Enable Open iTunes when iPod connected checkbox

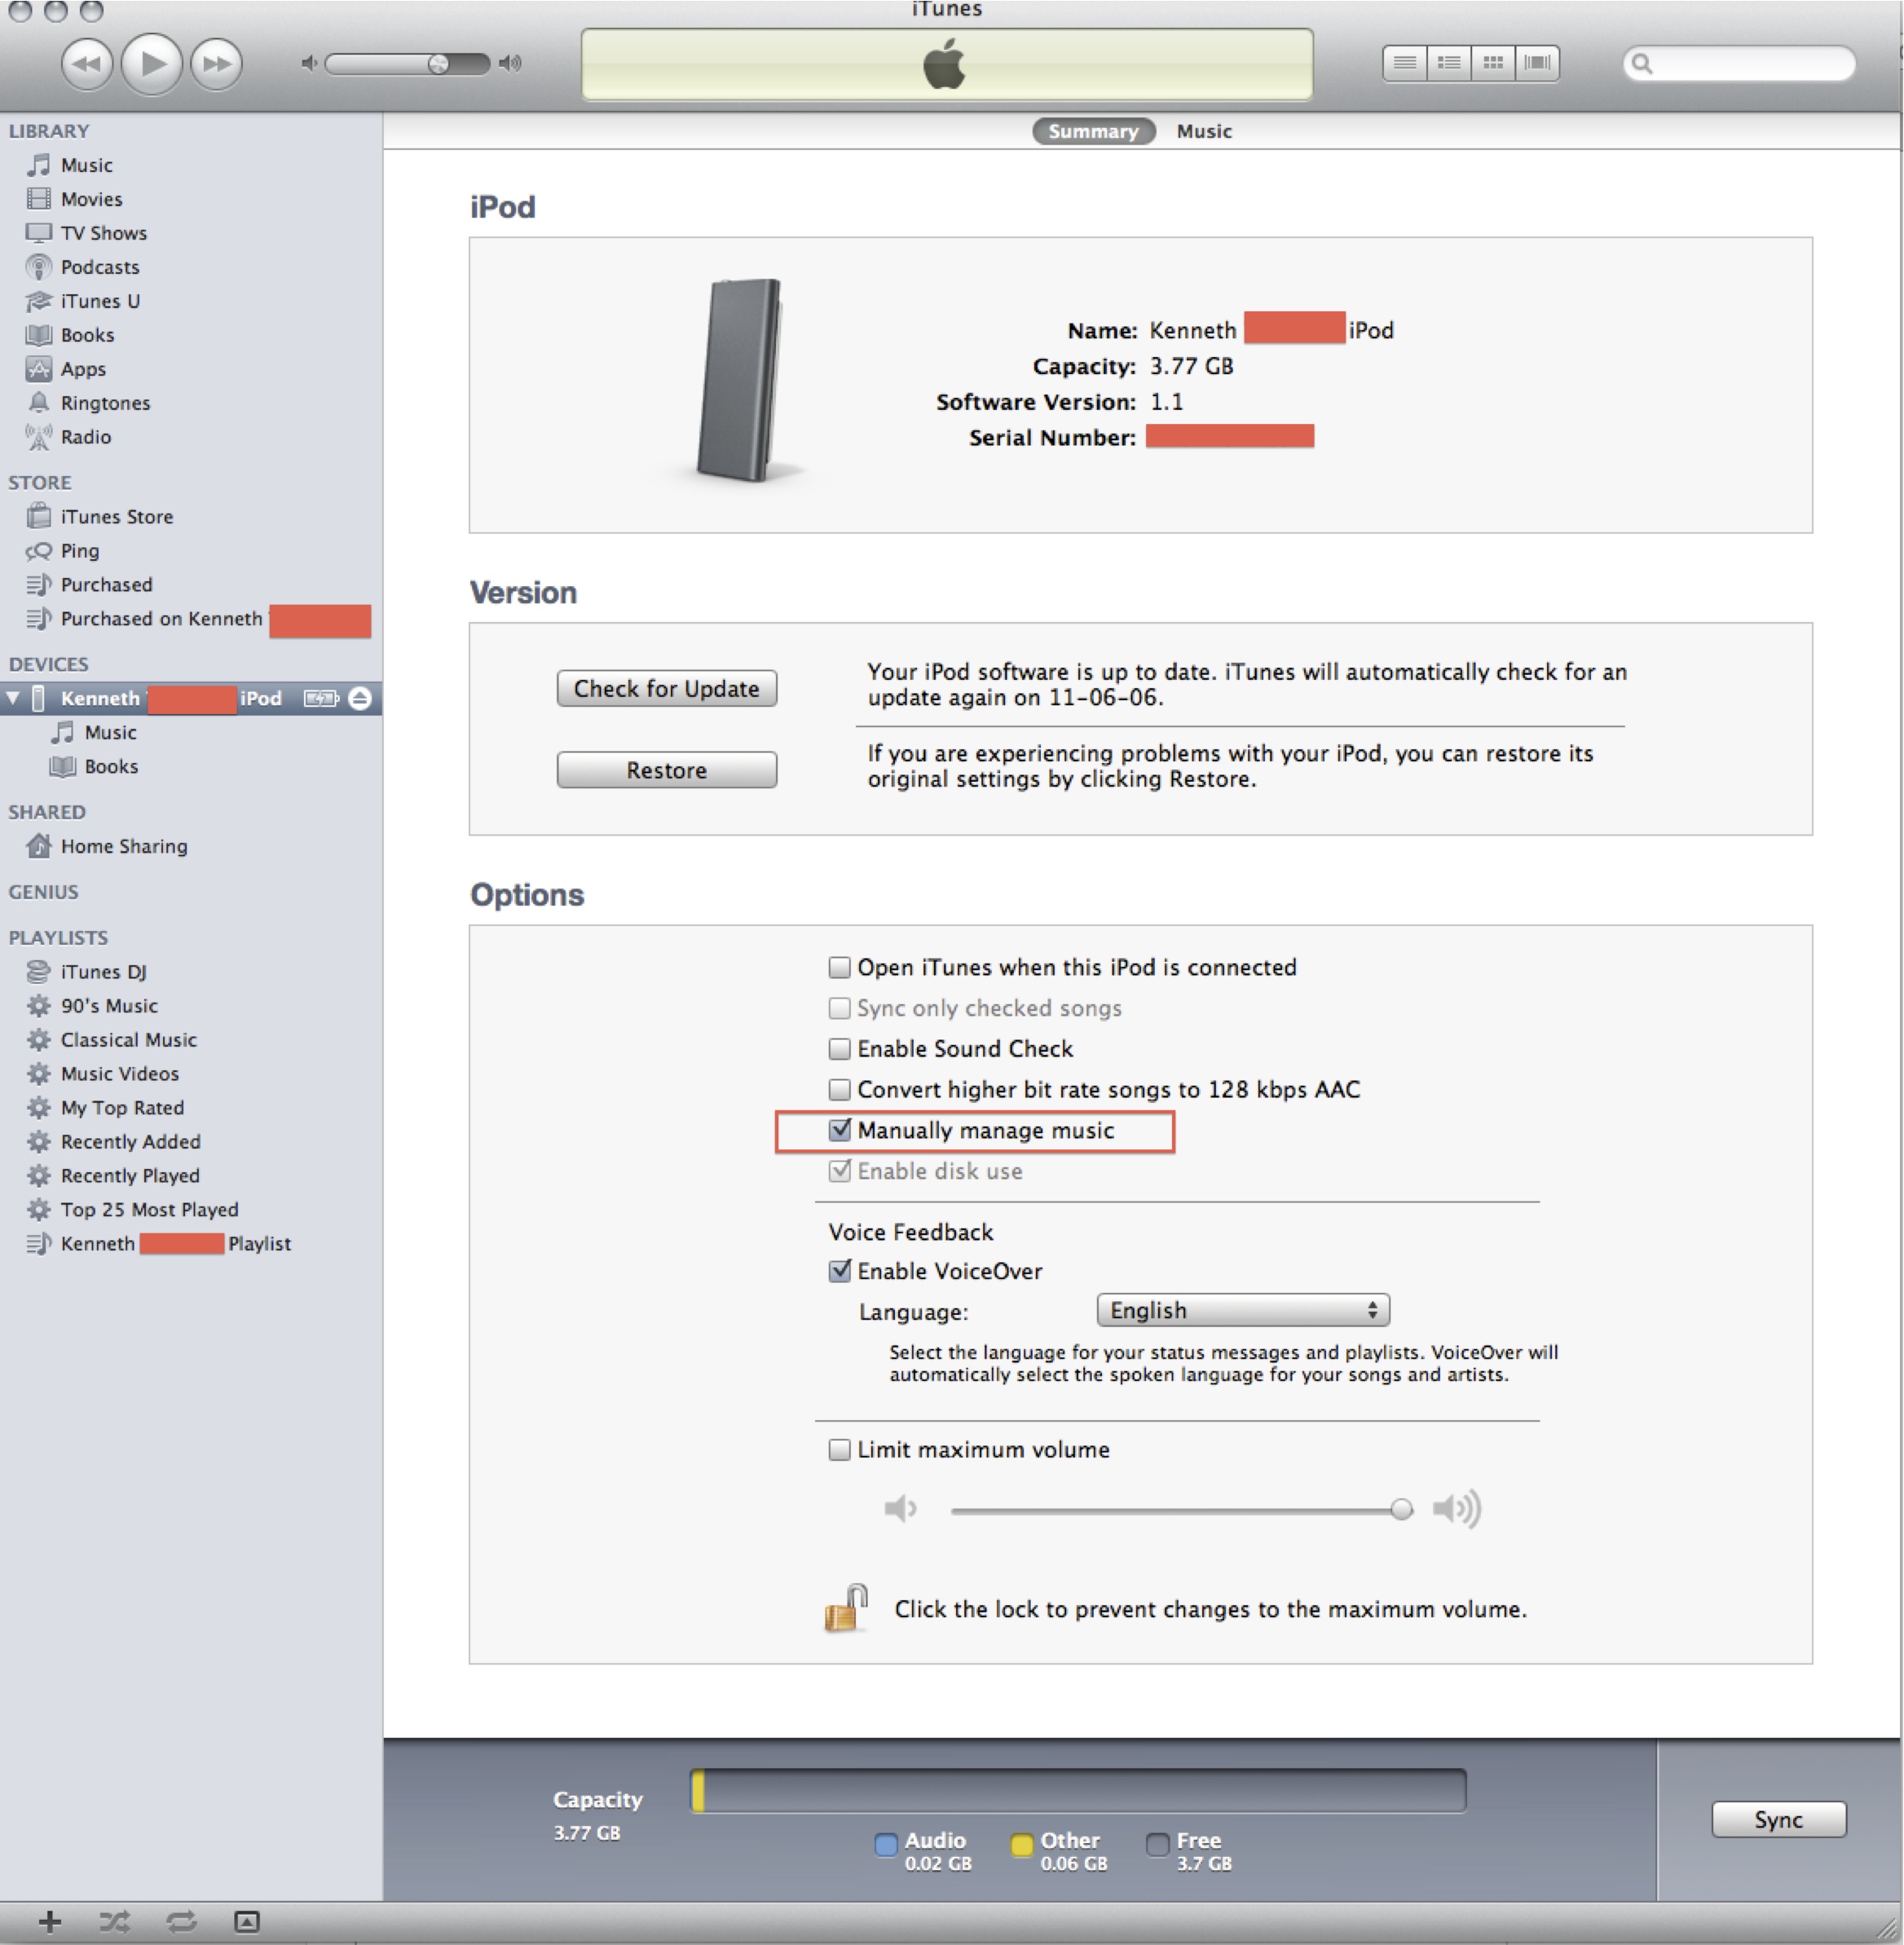pos(839,967)
